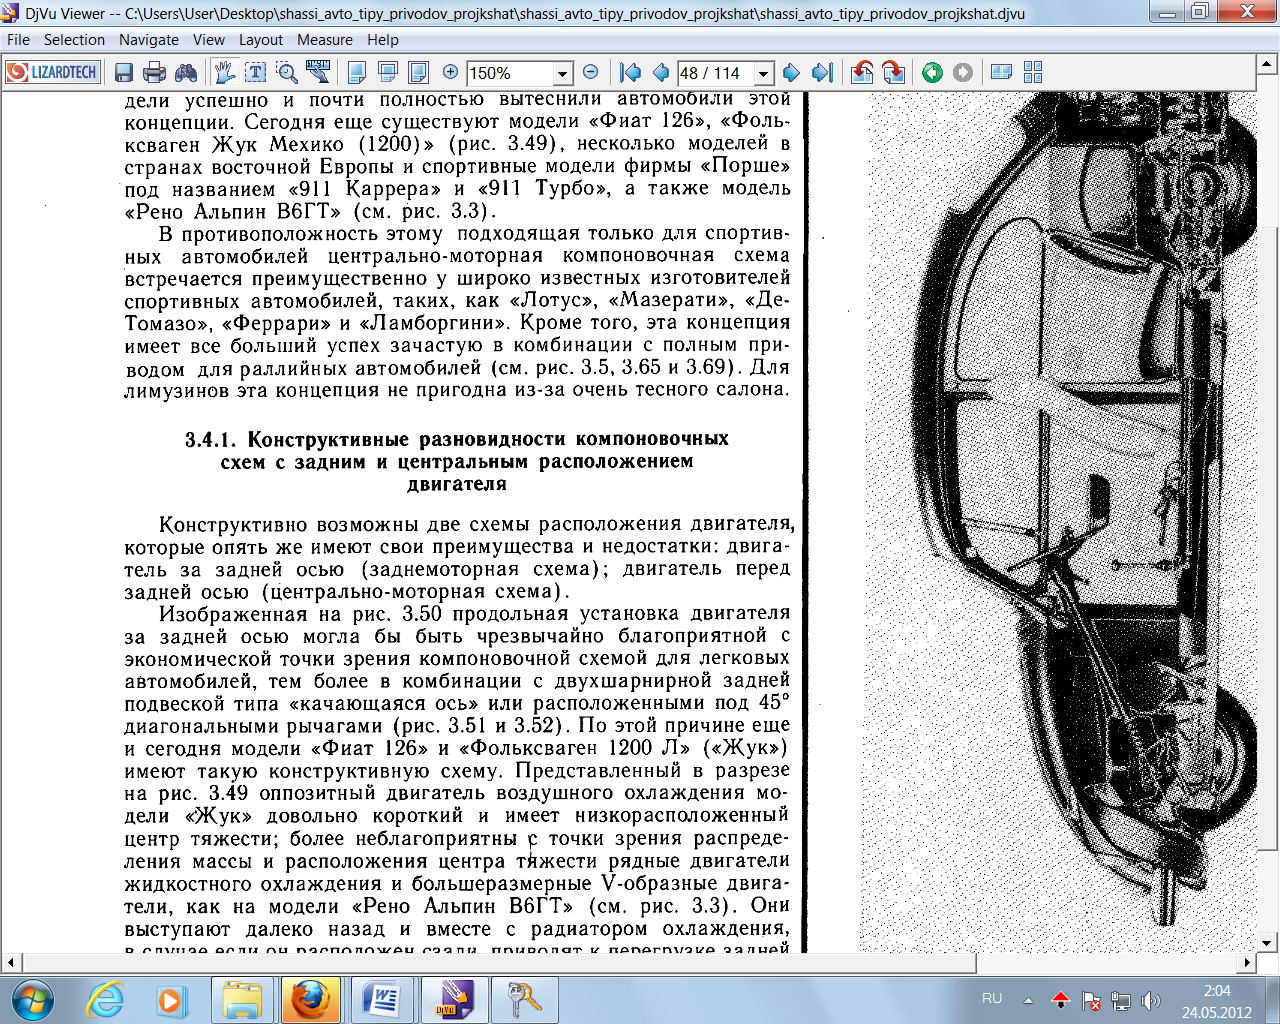Screen dimensions: 1280x1024
Task: Click the vertical scrollbar up arrow
Action: [1268, 65]
